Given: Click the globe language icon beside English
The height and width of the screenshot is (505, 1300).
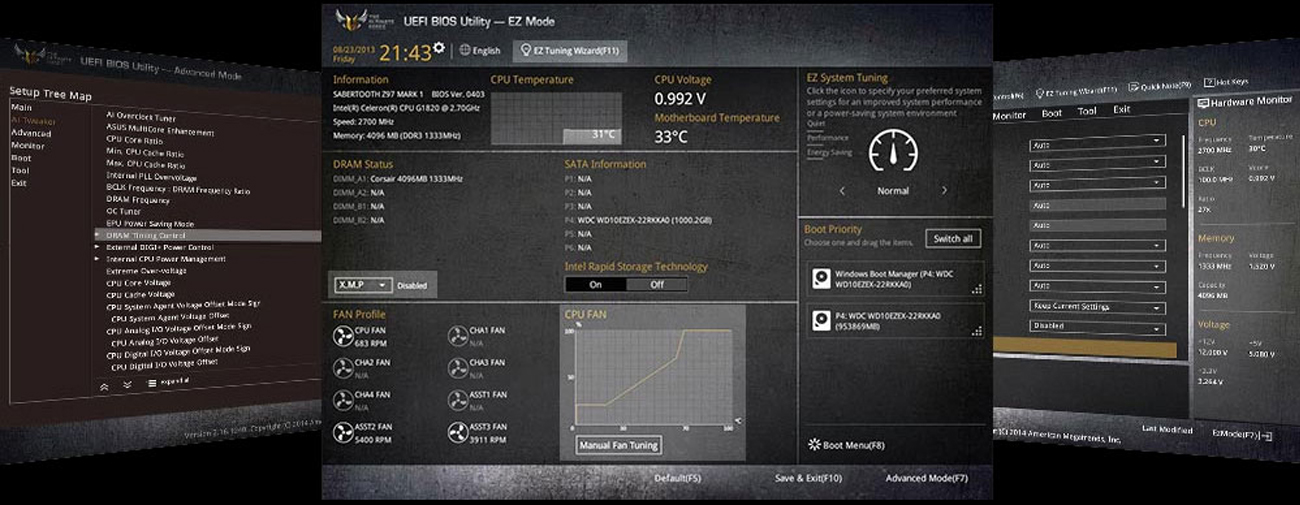Looking at the screenshot, I should pos(464,51).
